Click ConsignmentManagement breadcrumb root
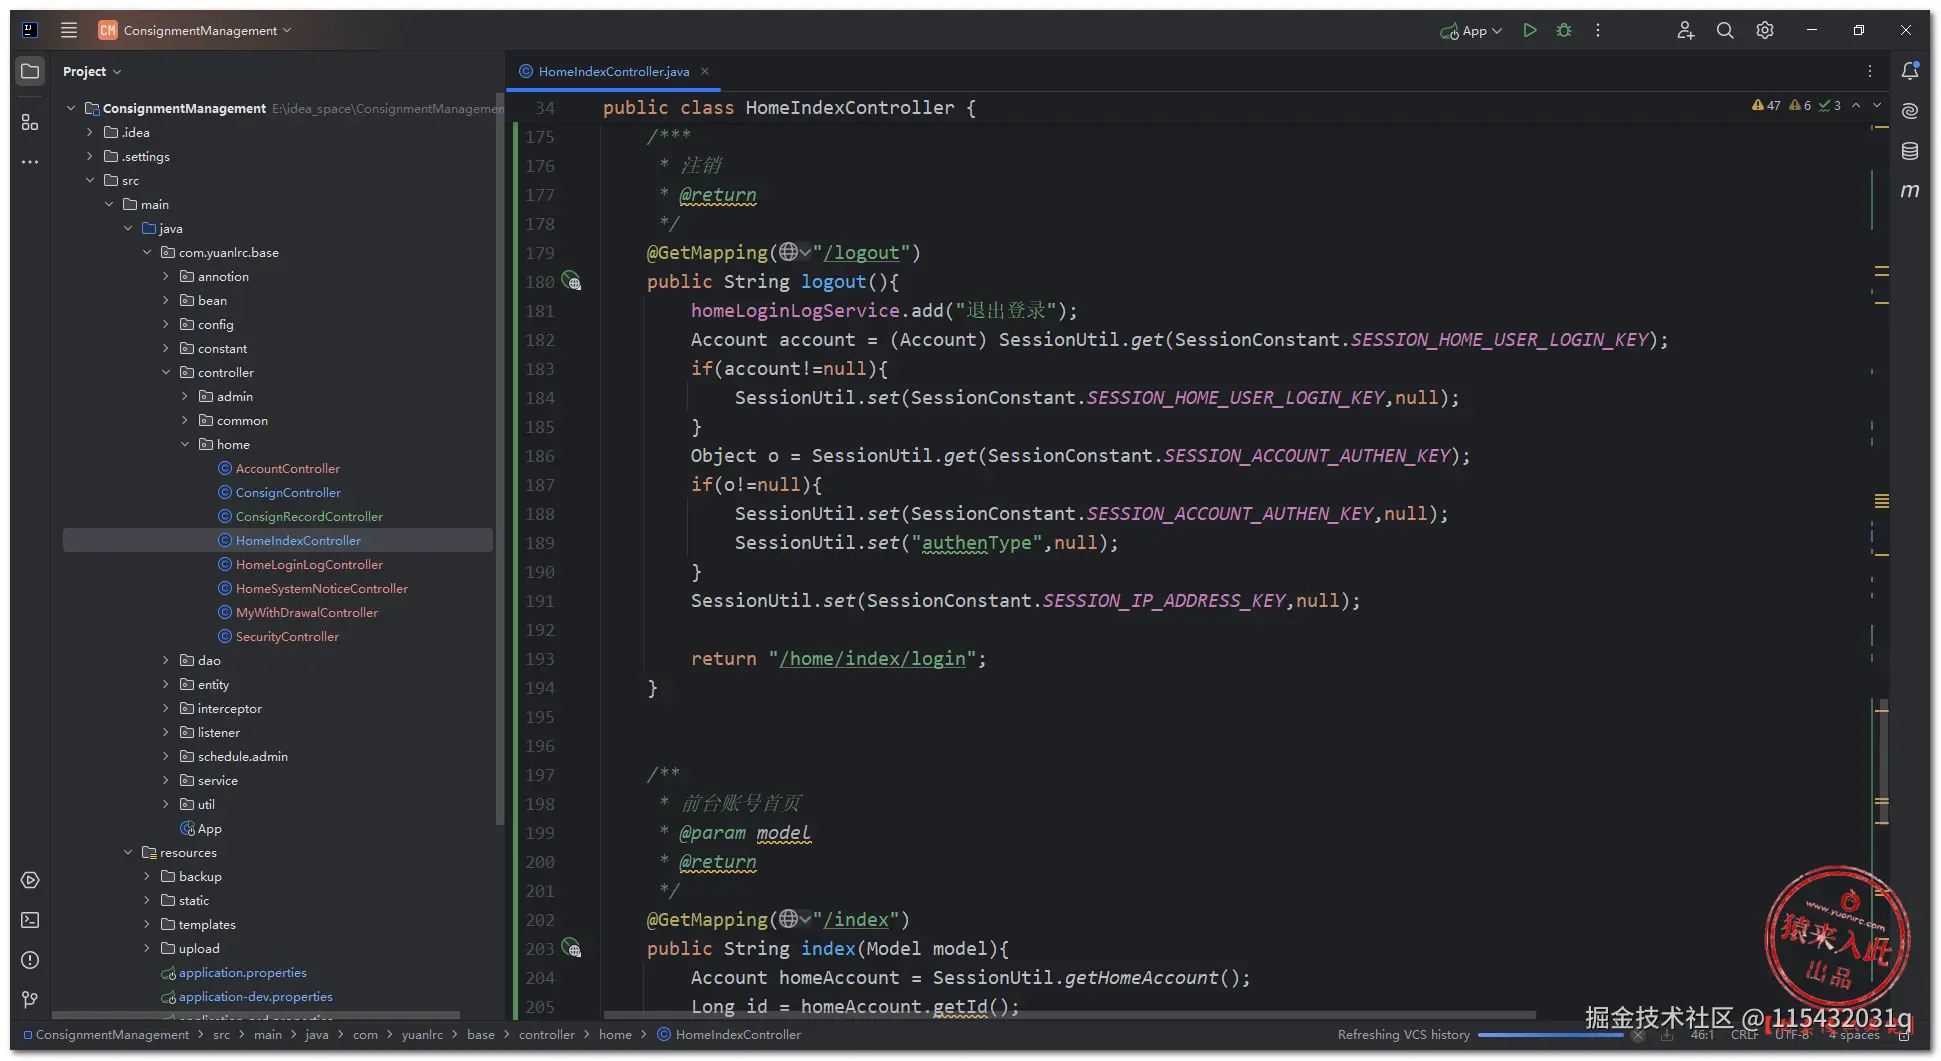This screenshot has width=1941, height=1061. tap(106, 1035)
